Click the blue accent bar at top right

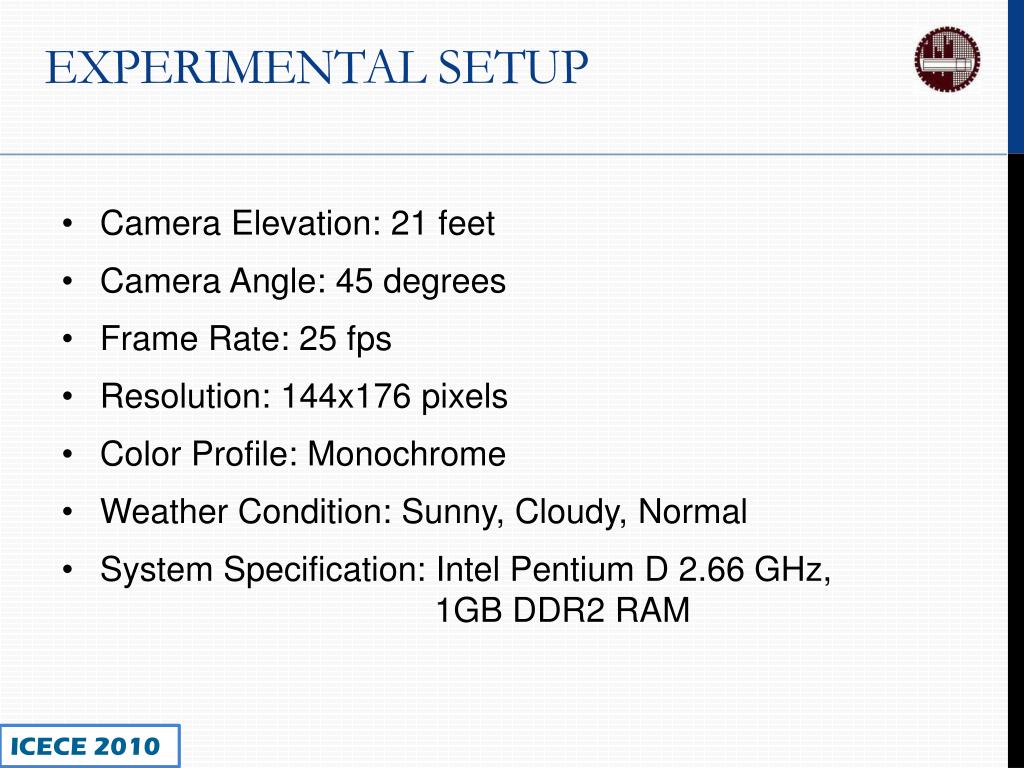[1016, 77]
